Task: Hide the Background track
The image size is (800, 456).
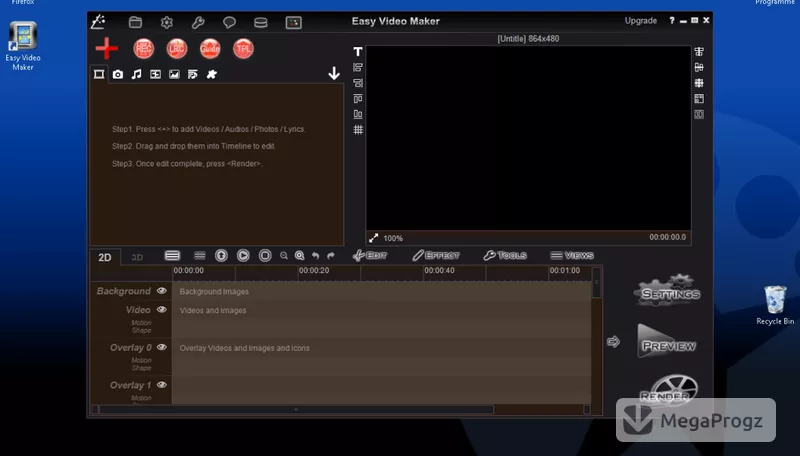Action: 162,291
